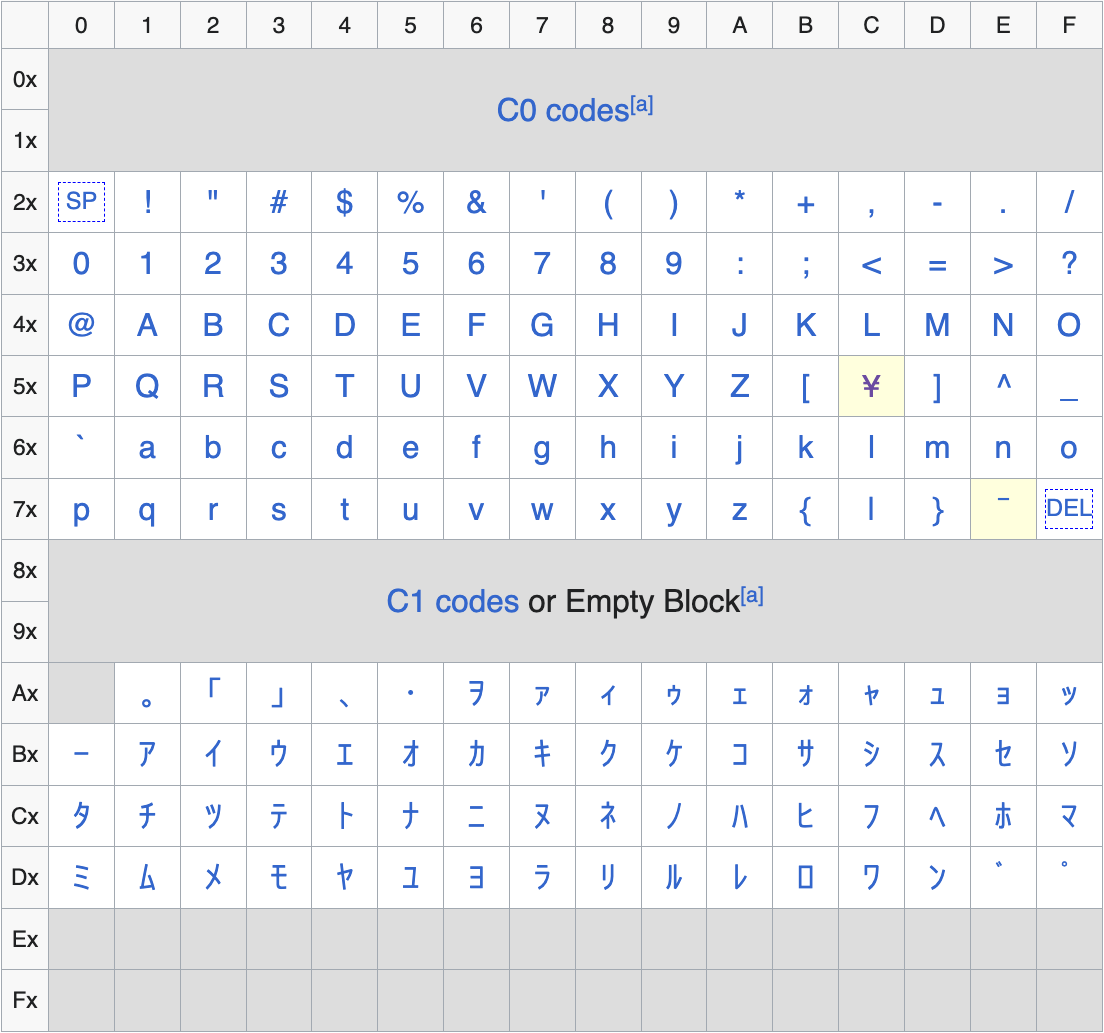This screenshot has height=1033, width=1104.
Task: Open footnote [a] beside C0 codes
Action: [x=641, y=105]
